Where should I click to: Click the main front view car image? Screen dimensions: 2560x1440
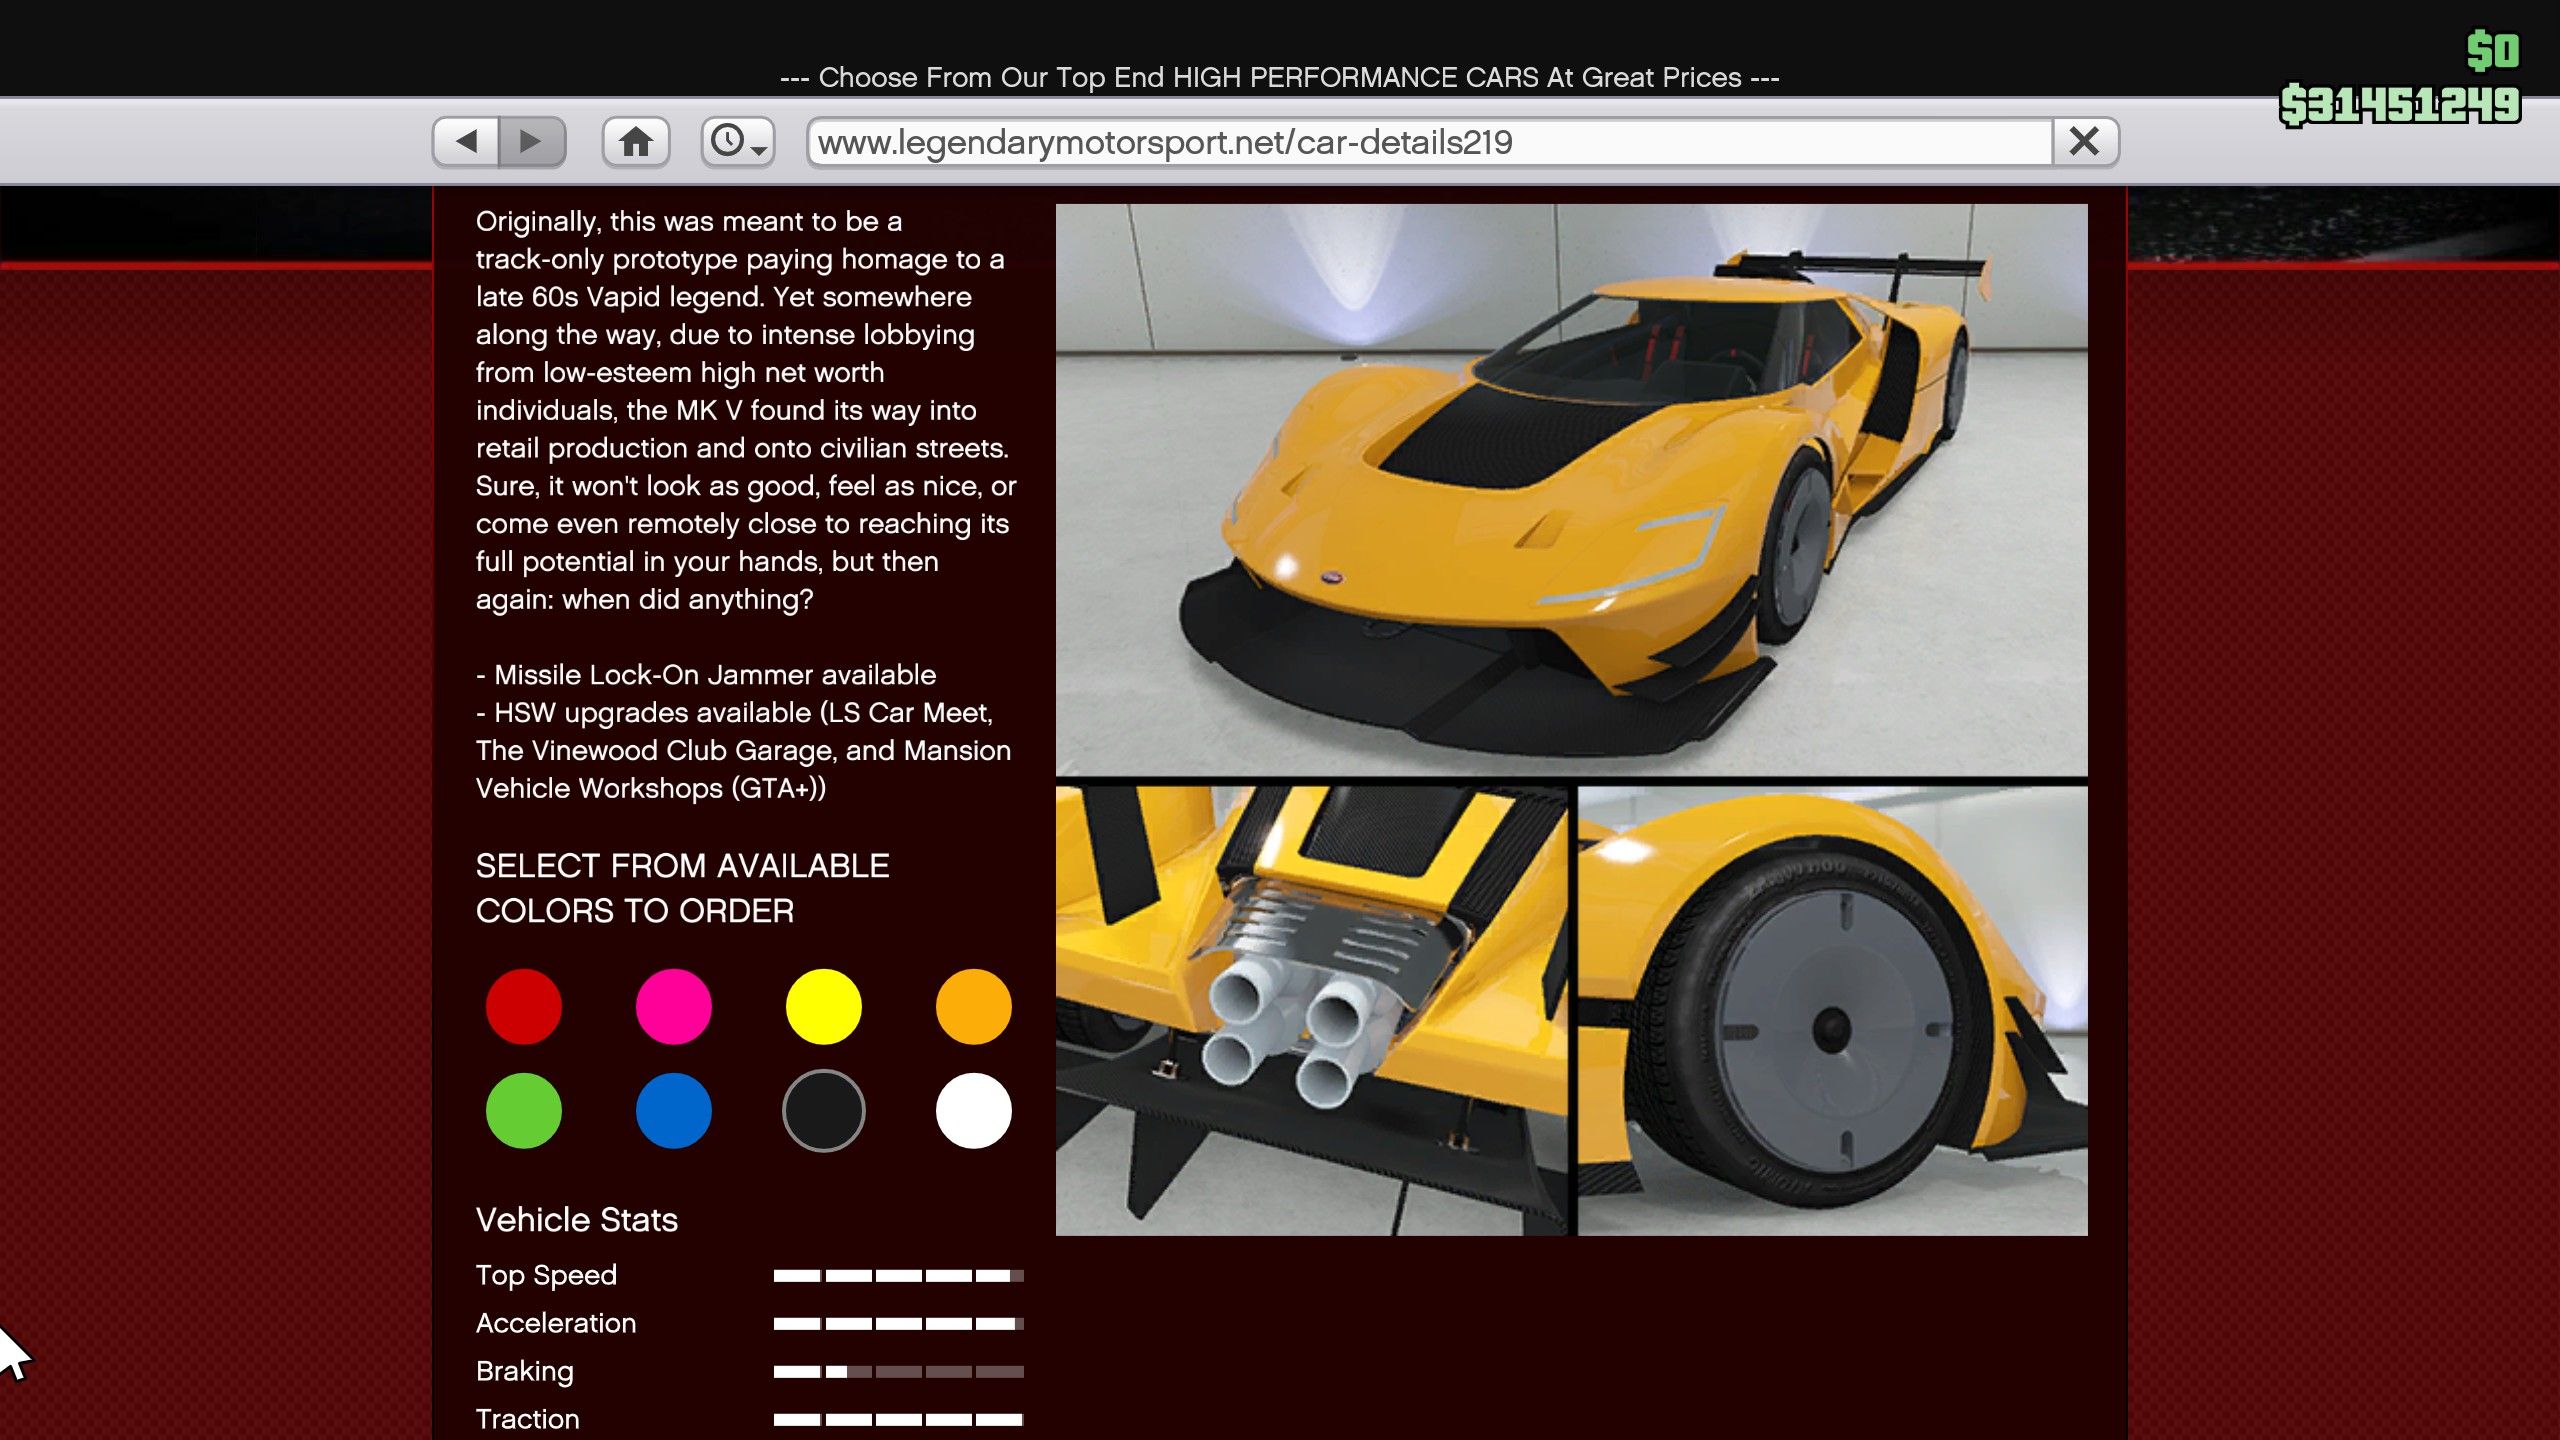click(x=1571, y=490)
